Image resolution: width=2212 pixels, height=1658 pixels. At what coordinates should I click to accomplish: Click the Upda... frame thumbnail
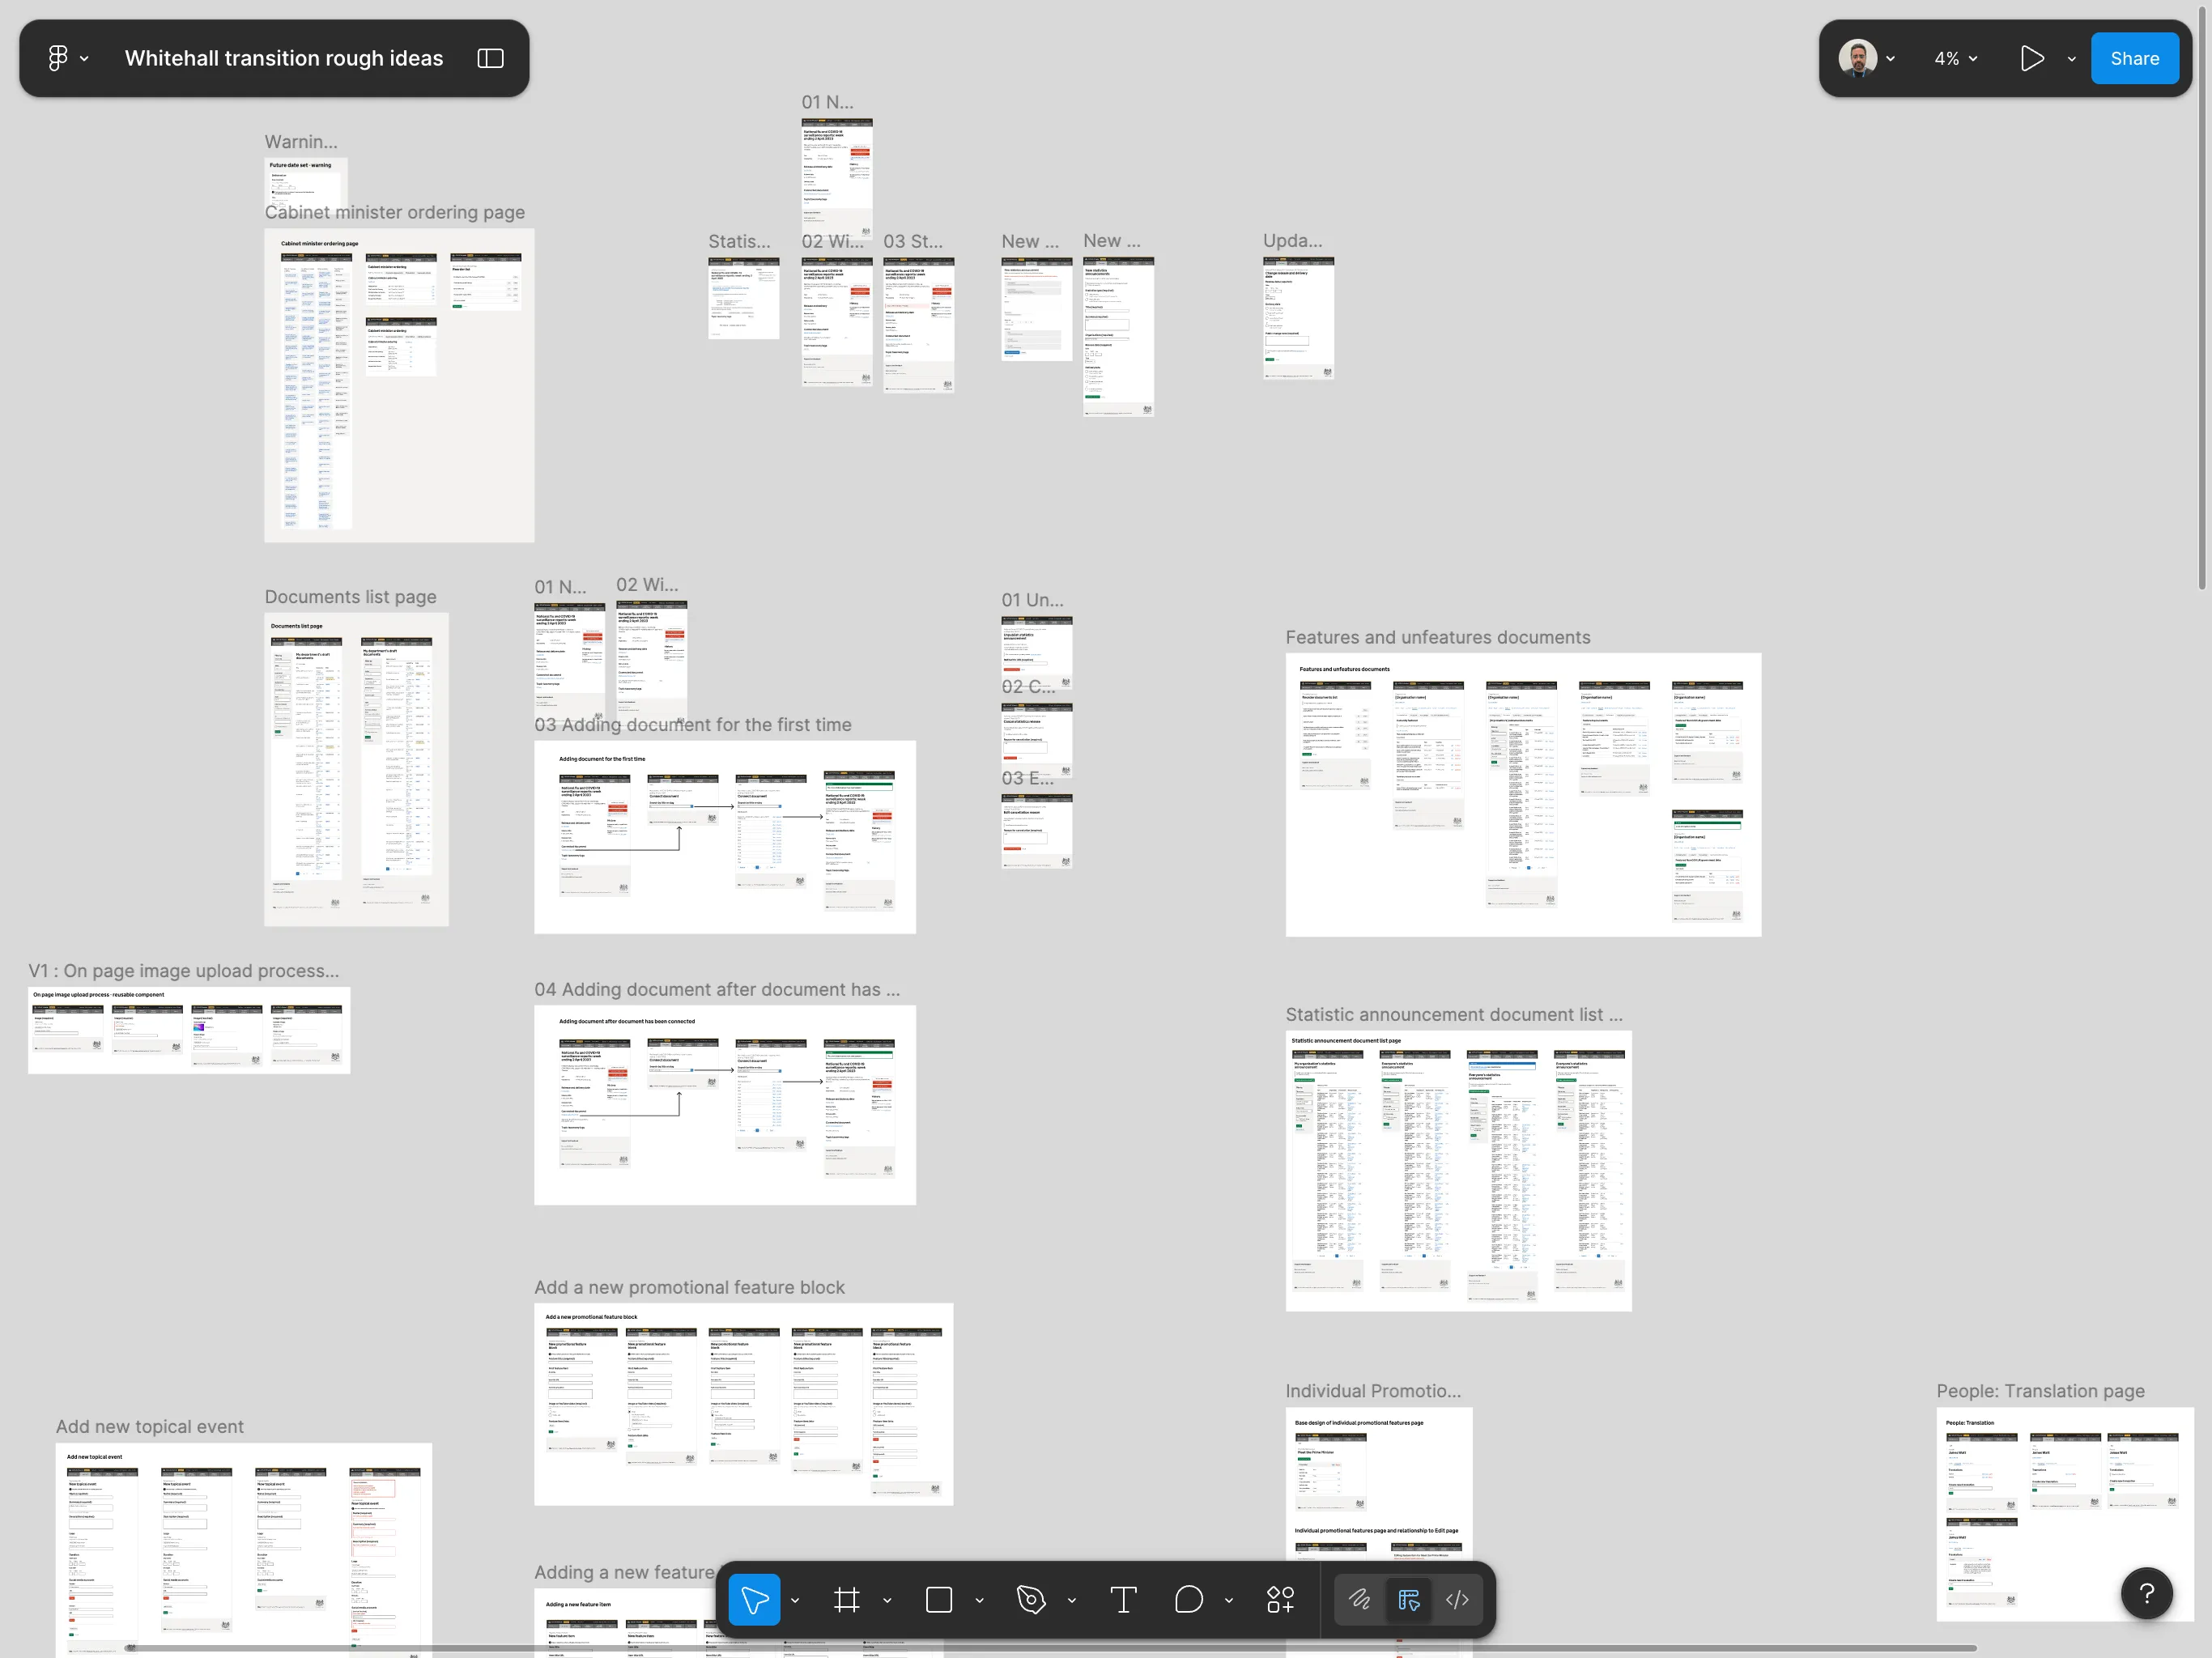click(1298, 318)
